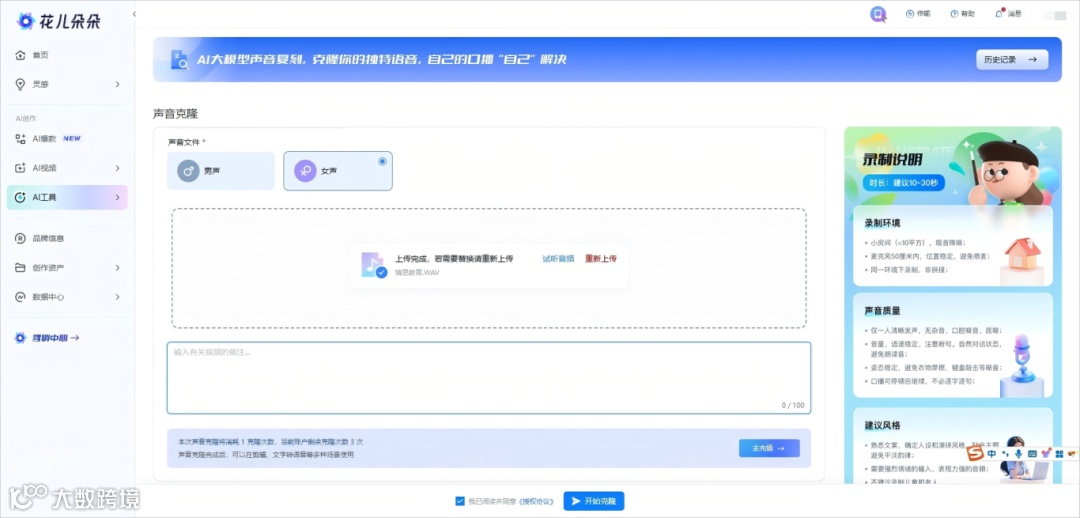The width and height of the screenshot is (1080, 518).
Task: Click the 数据中心 chart icon
Action: click(20, 297)
